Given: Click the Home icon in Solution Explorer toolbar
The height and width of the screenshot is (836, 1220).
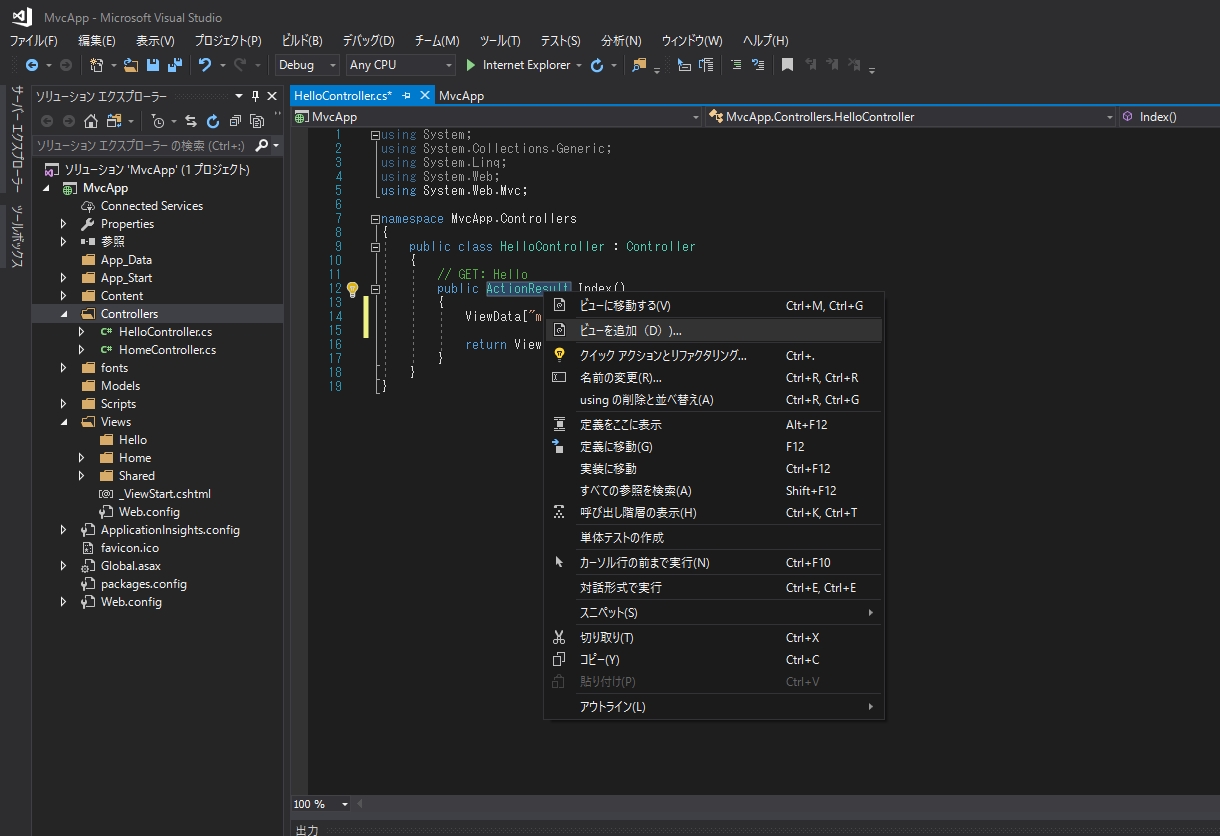Looking at the screenshot, I should (x=91, y=120).
